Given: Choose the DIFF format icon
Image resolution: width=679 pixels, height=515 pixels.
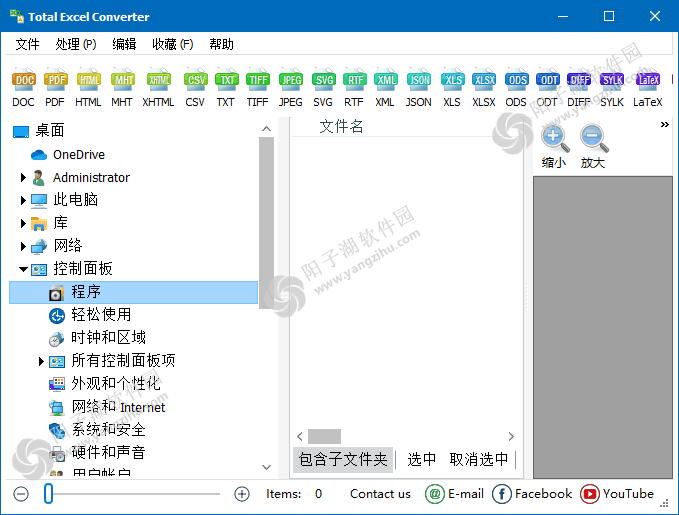Looking at the screenshot, I should 579,80.
